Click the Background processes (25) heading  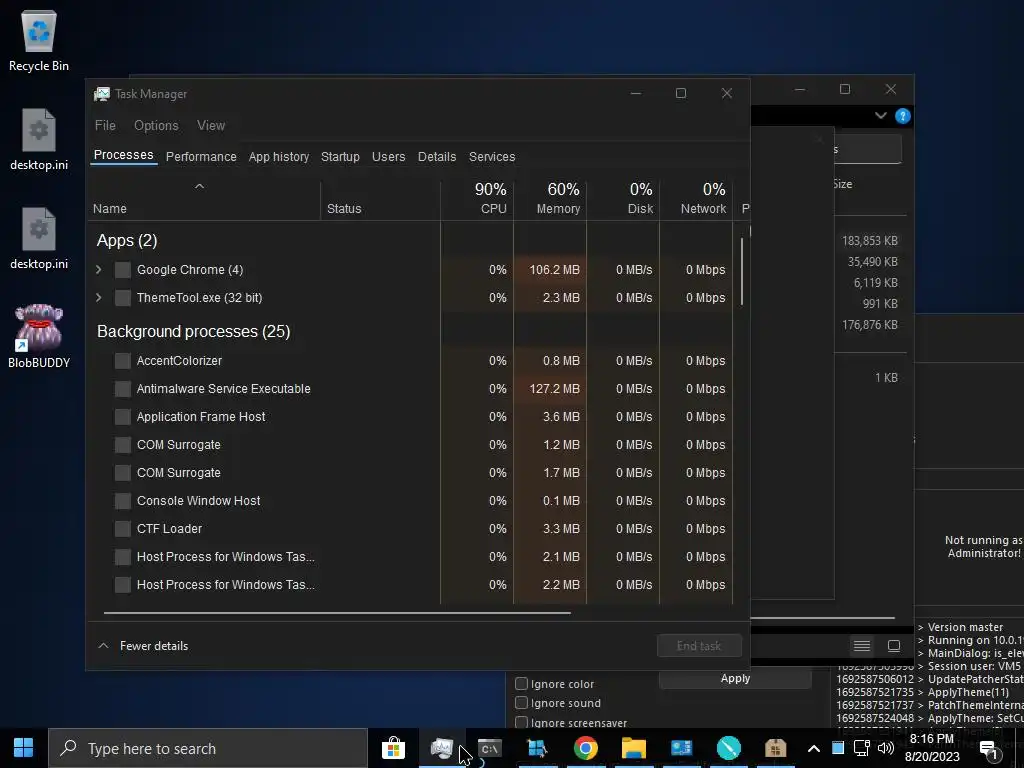coord(193,332)
